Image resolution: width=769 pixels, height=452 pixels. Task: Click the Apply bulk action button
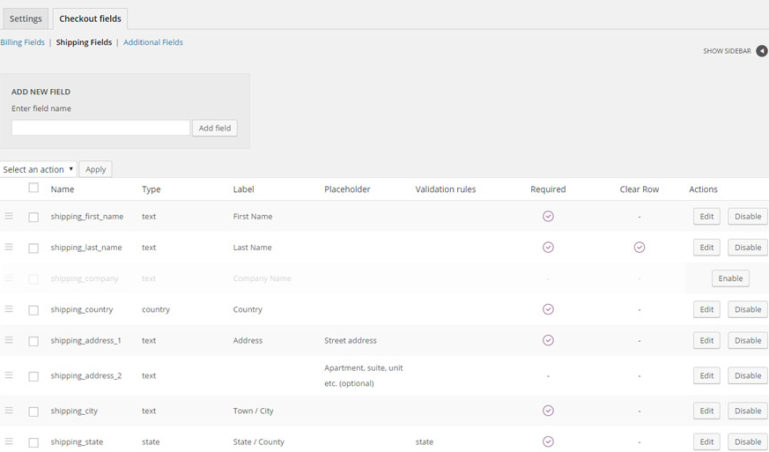pyautogui.click(x=96, y=170)
